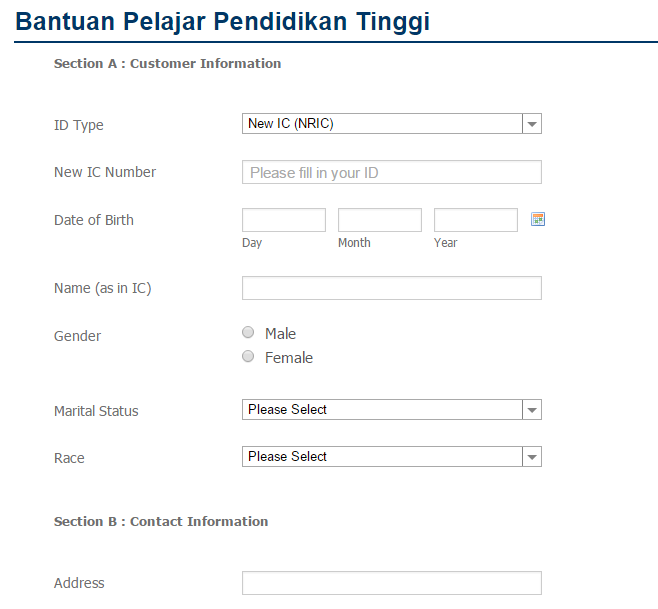658x609 pixels.
Task: Focus the Day input box
Action: (284, 220)
